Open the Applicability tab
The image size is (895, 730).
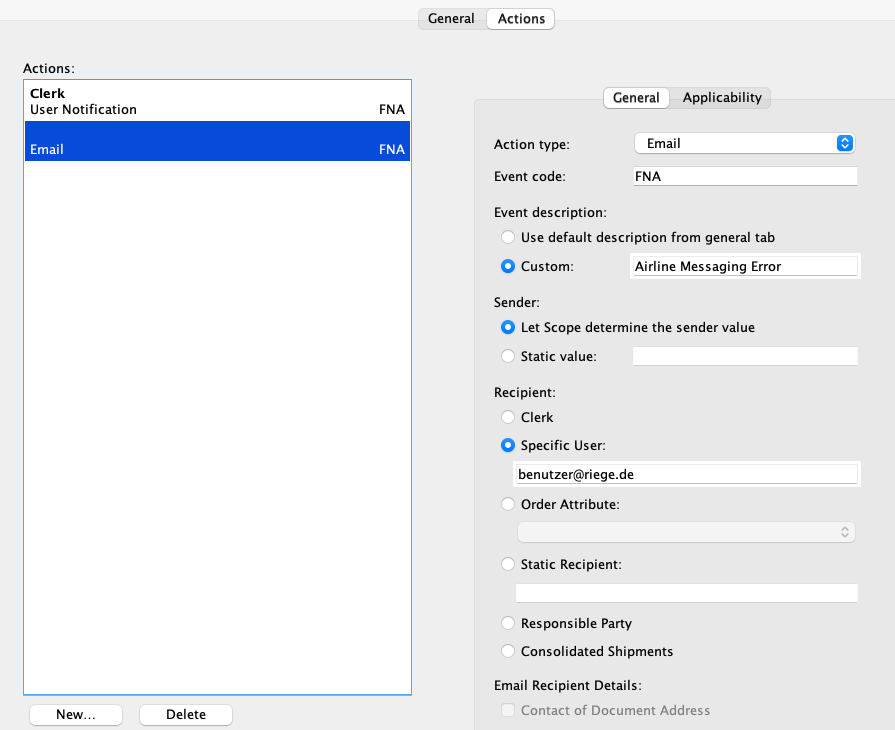(x=722, y=97)
